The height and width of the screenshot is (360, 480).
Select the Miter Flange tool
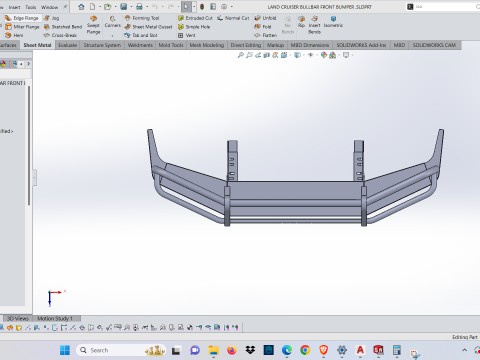(x=22, y=27)
